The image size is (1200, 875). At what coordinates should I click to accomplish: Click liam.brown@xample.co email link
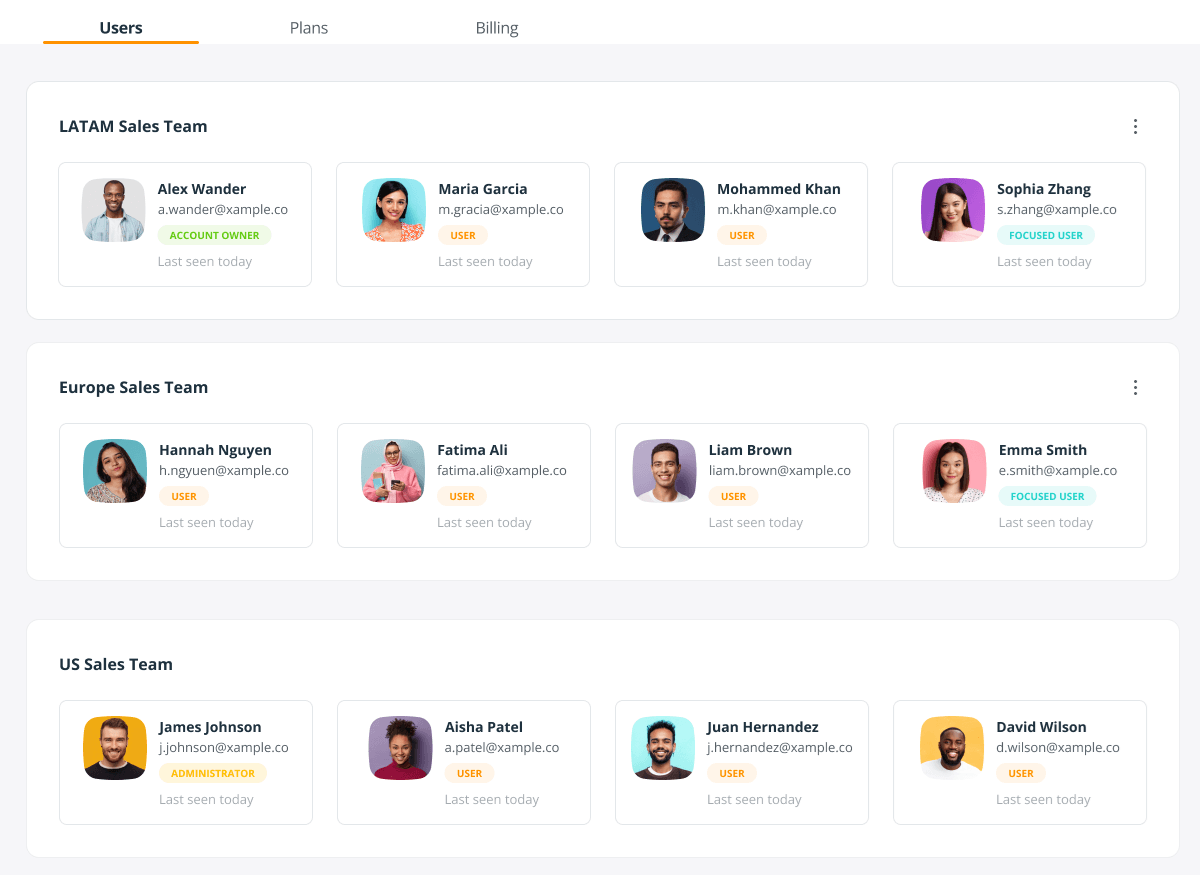779,470
